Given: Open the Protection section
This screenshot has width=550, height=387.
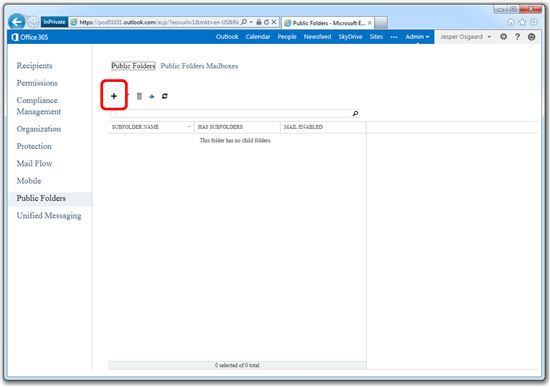Looking at the screenshot, I should pyautogui.click(x=34, y=146).
